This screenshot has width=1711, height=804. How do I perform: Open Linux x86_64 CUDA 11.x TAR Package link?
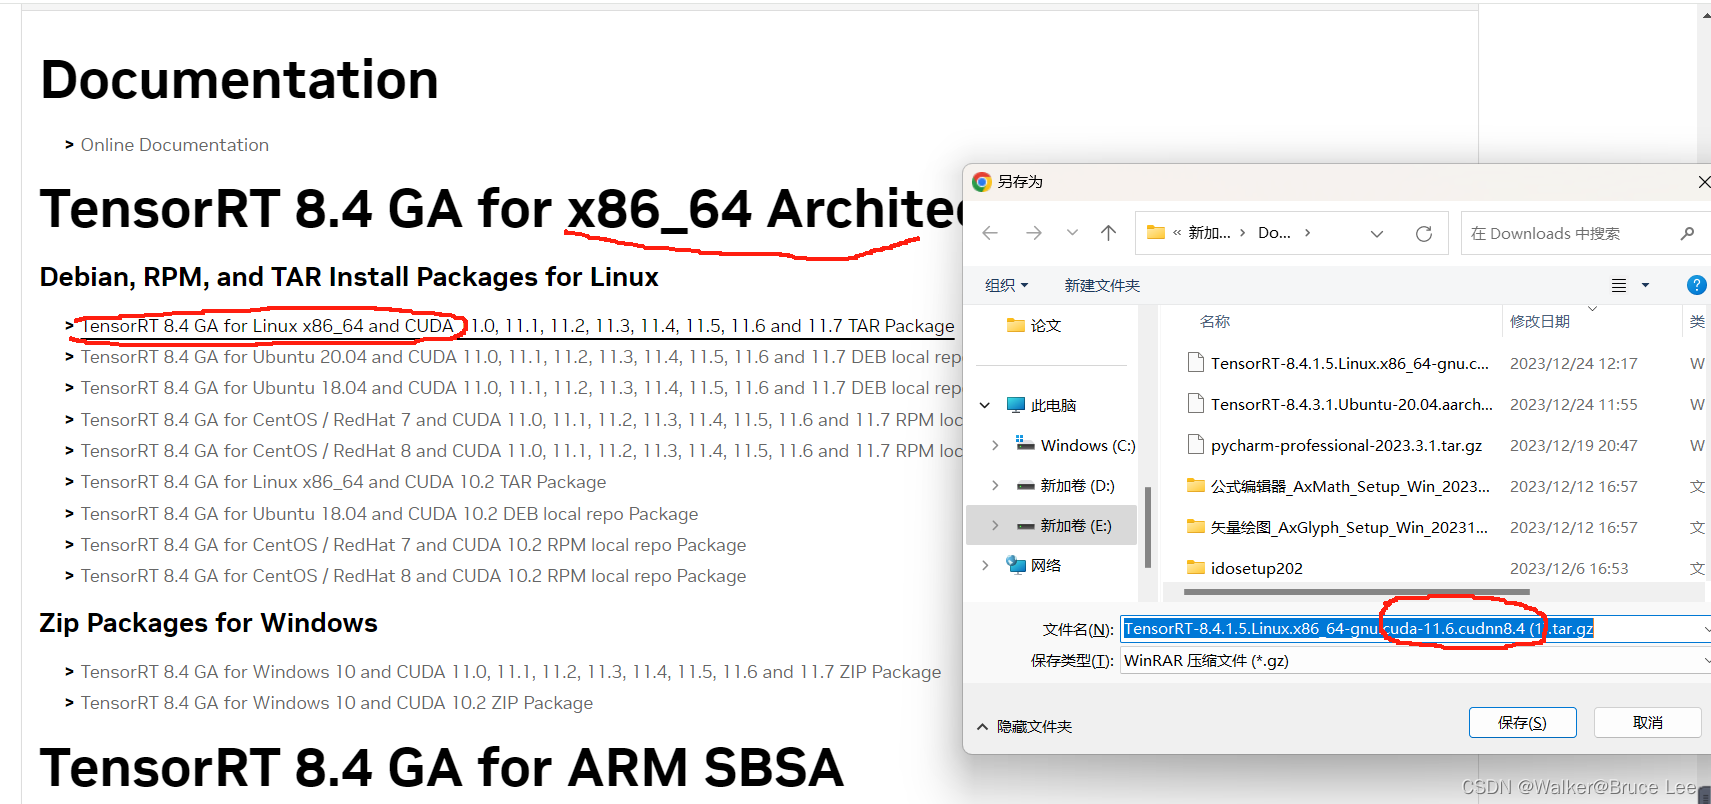pos(518,326)
